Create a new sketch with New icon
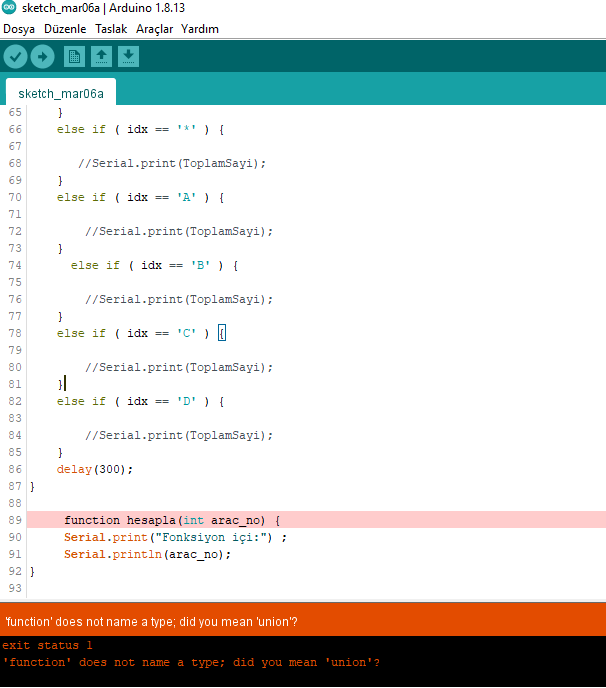Viewport: 606px width, 688px height. 74,57
